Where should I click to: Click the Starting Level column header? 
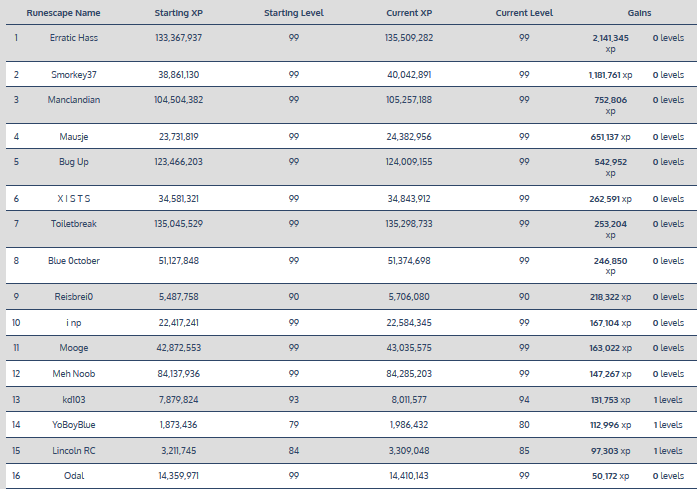293,13
